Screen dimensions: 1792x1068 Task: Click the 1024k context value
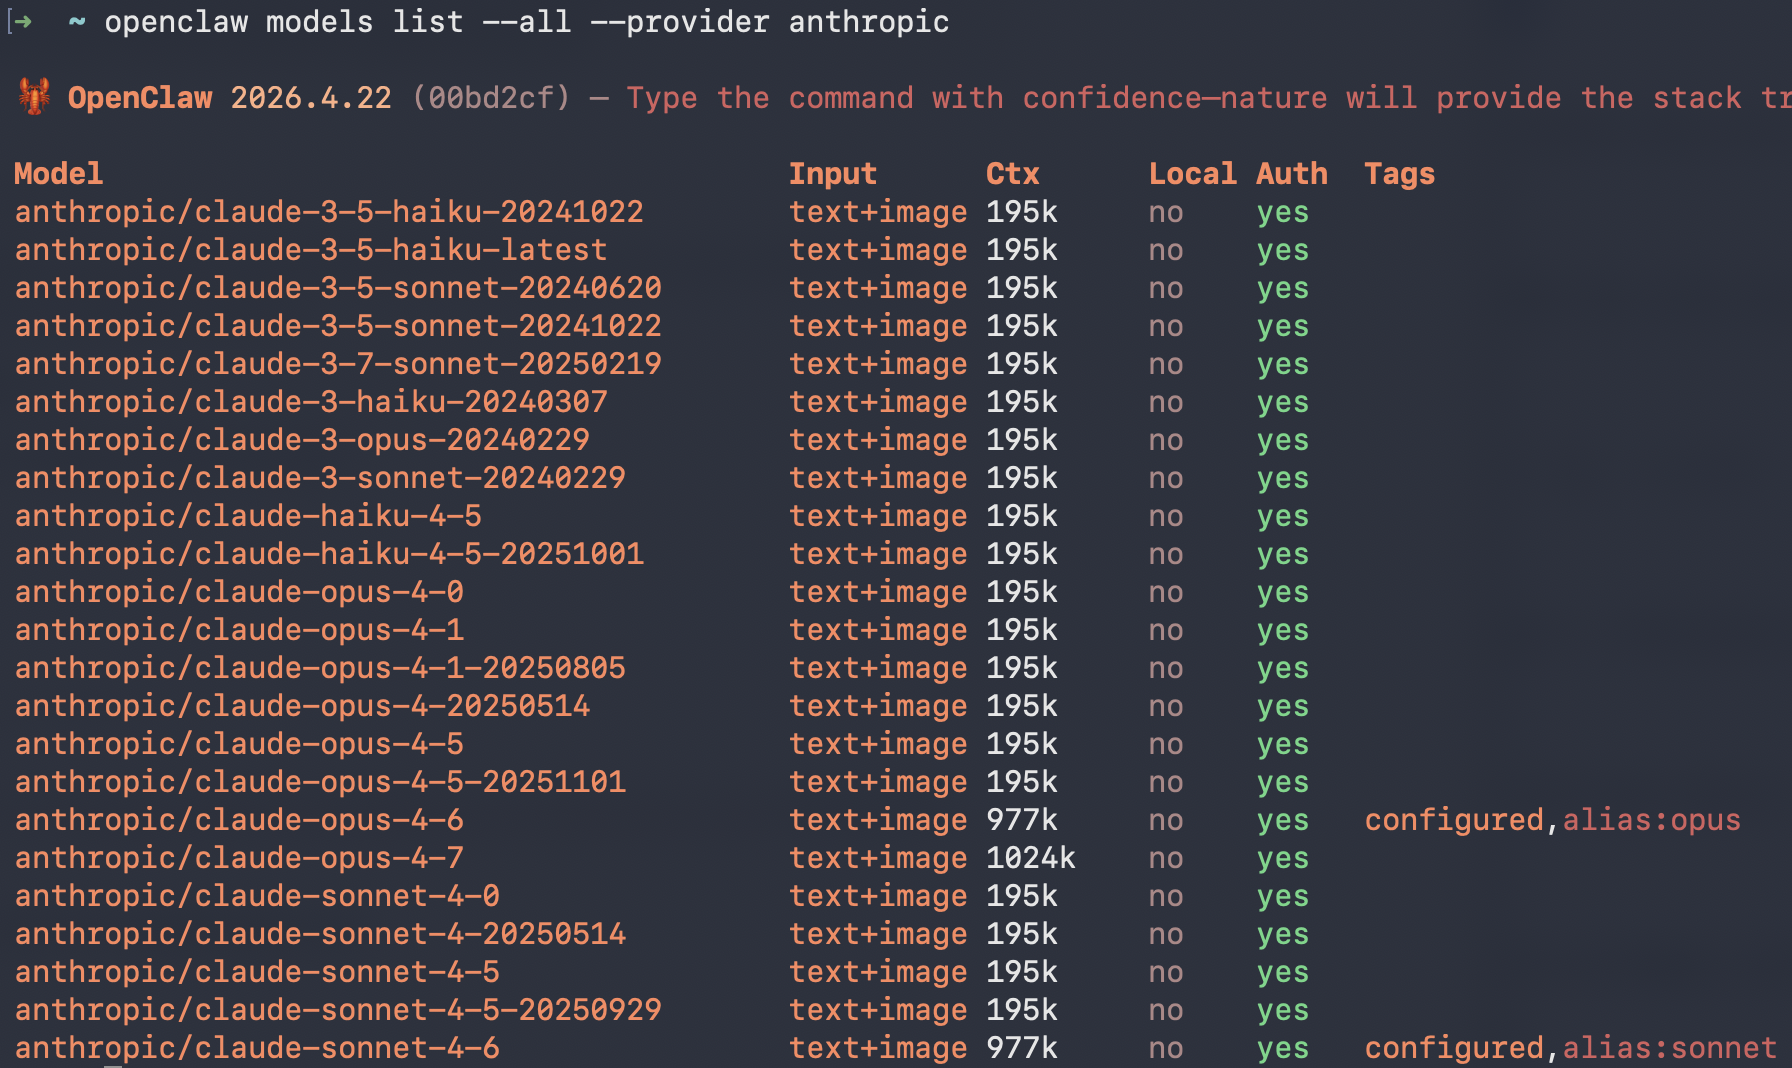1030,858
